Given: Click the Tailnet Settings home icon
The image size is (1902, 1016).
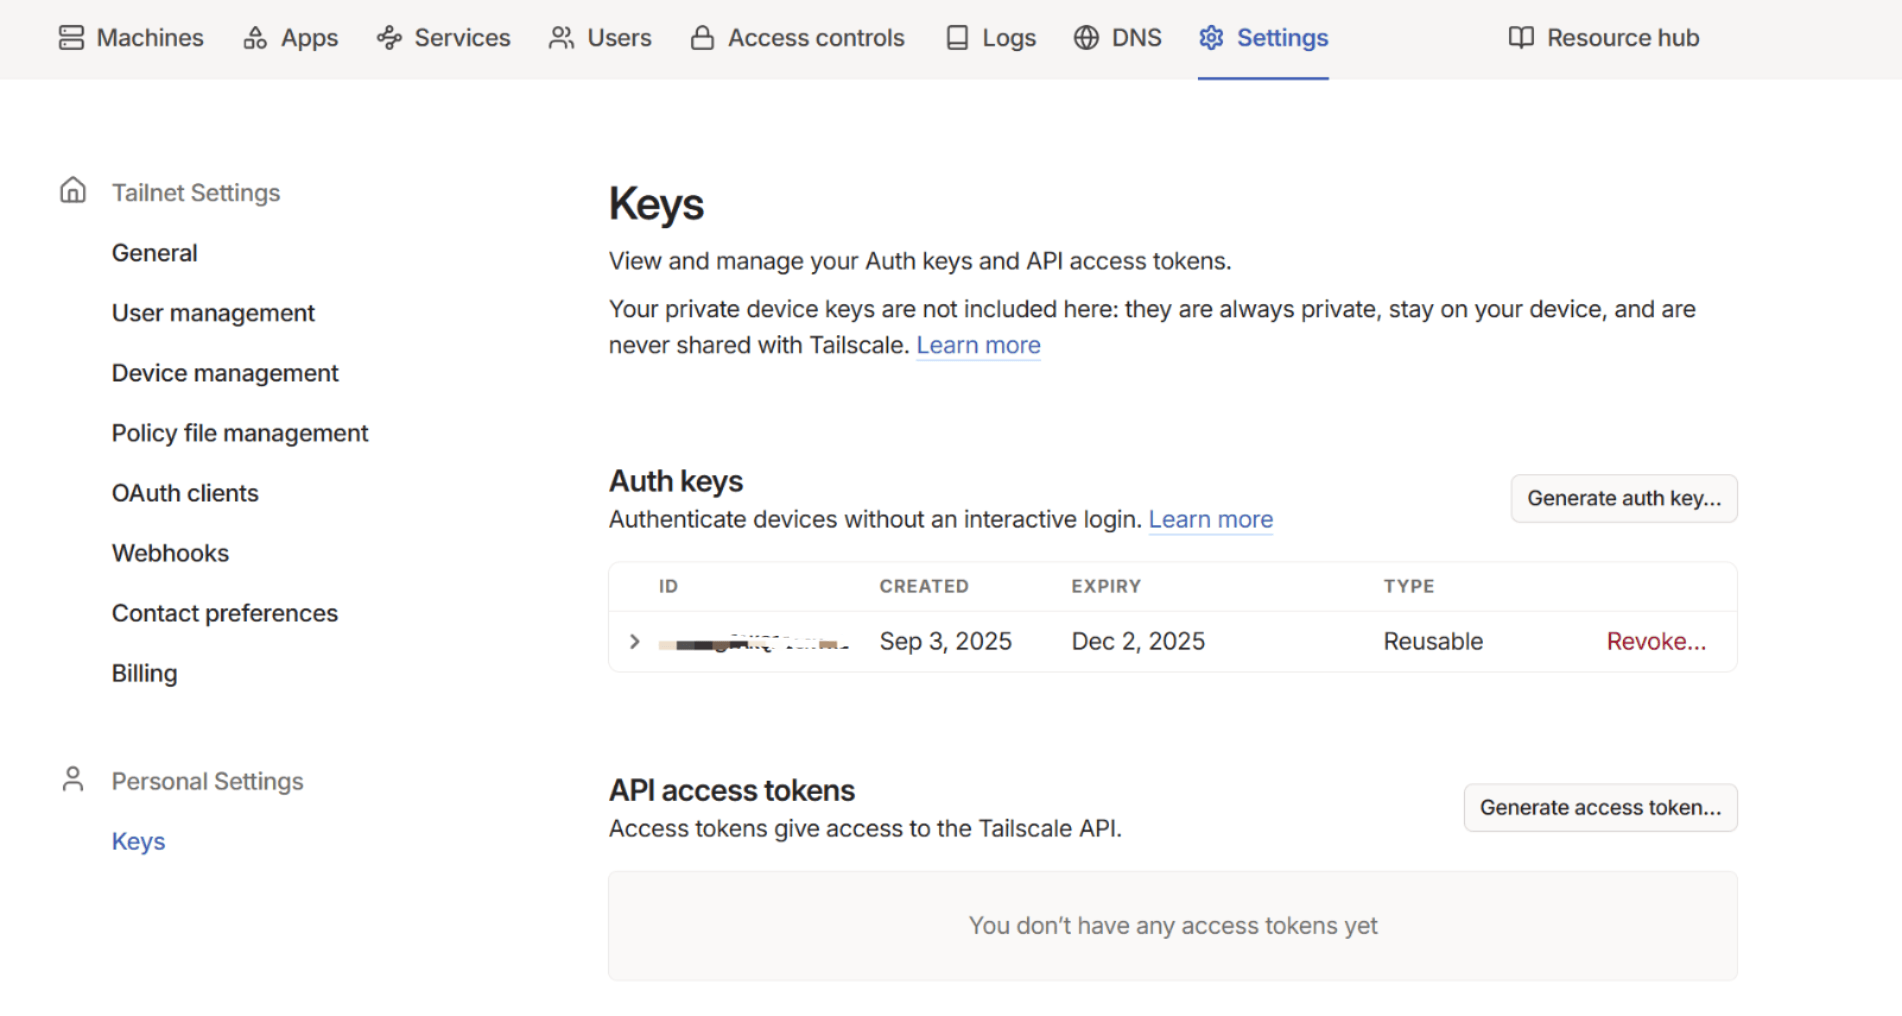Looking at the screenshot, I should pyautogui.click(x=73, y=190).
